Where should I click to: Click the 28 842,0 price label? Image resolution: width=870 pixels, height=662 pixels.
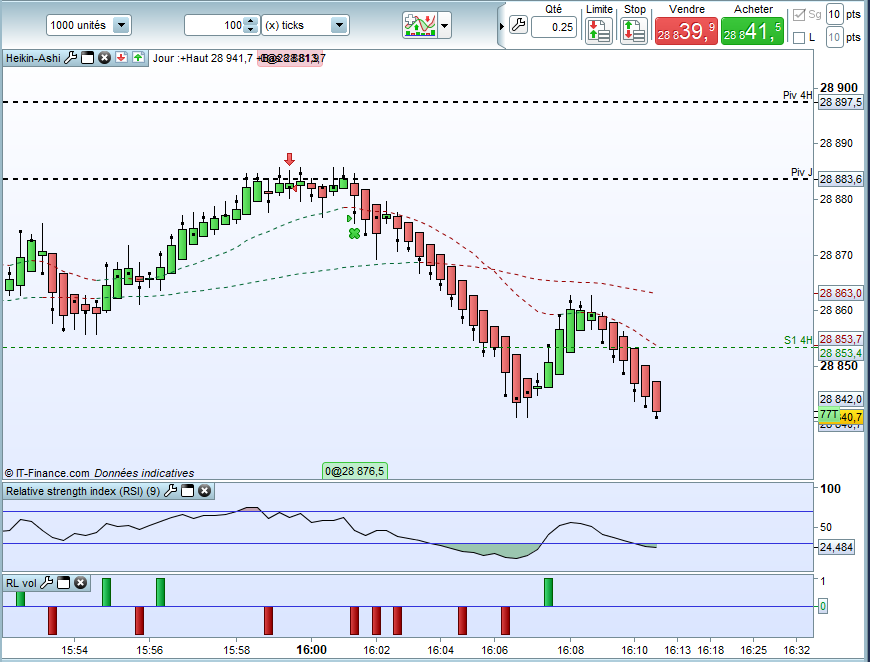pos(841,399)
